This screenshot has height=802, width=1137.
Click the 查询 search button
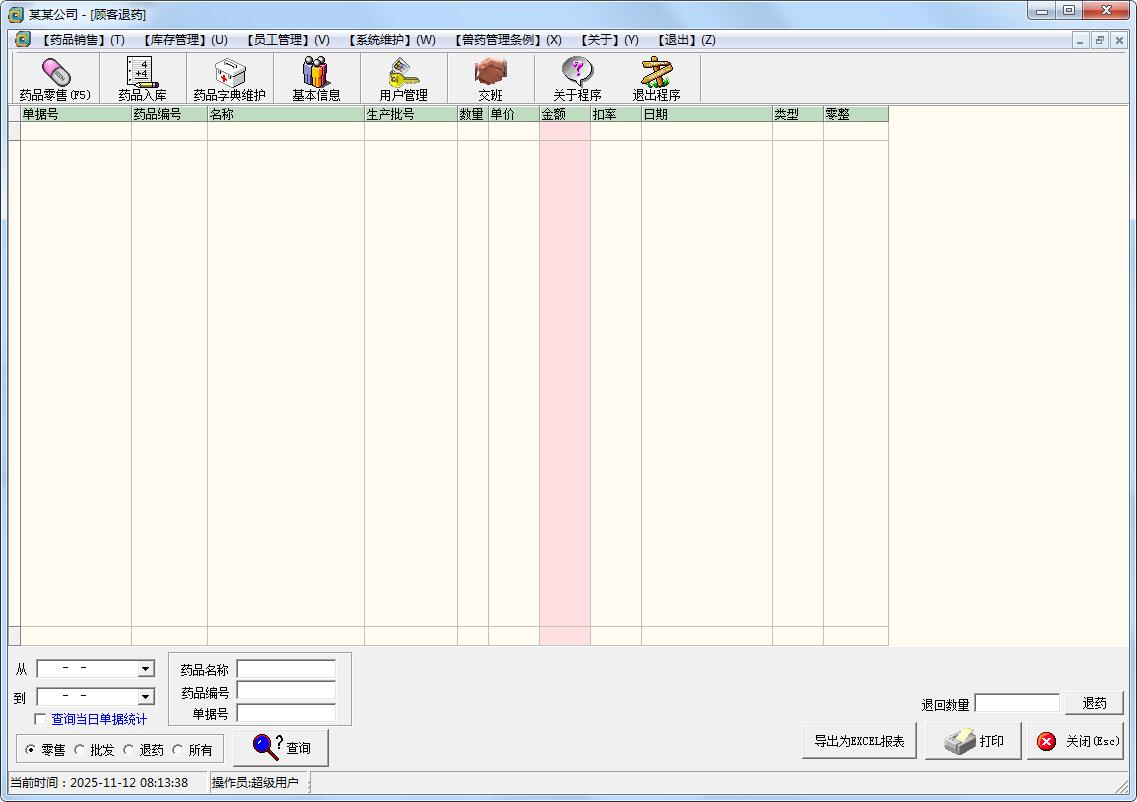pos(281,747)
